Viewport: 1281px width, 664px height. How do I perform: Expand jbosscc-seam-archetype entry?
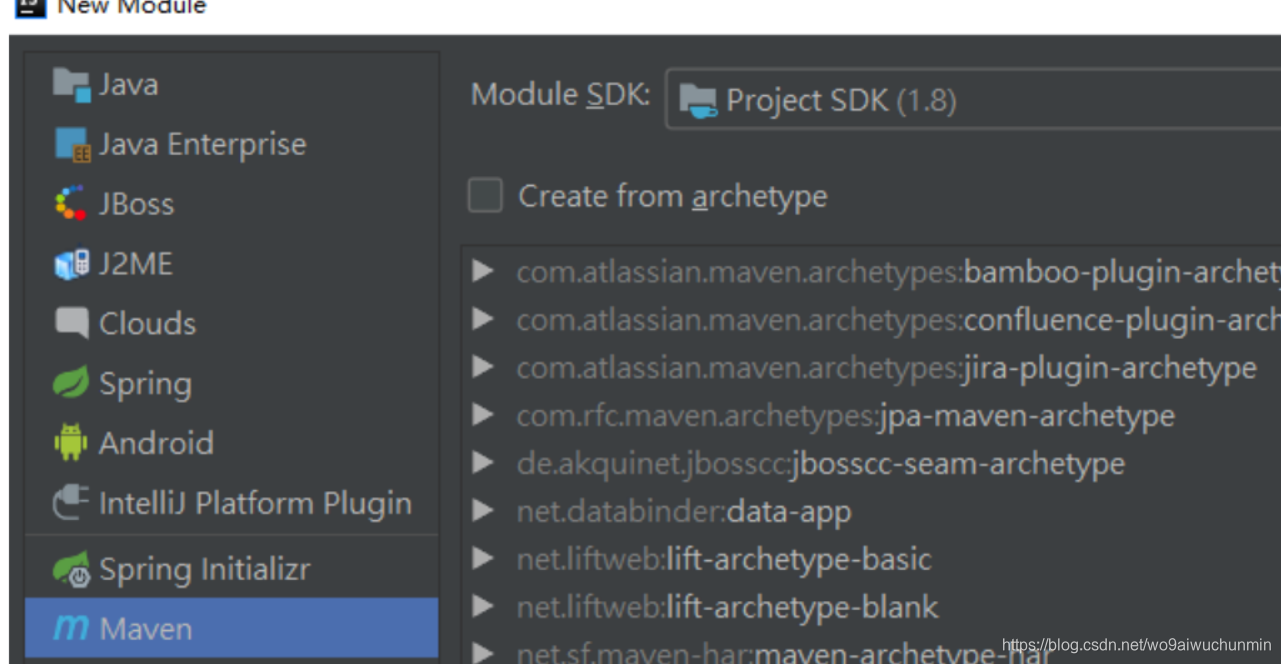[484, 463]
